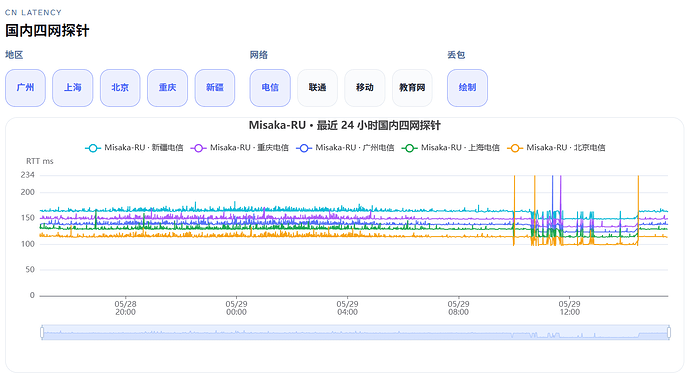Click the 05/29 04:00 axis label
This screenshot has width=690, height=377.
[347, 308]
